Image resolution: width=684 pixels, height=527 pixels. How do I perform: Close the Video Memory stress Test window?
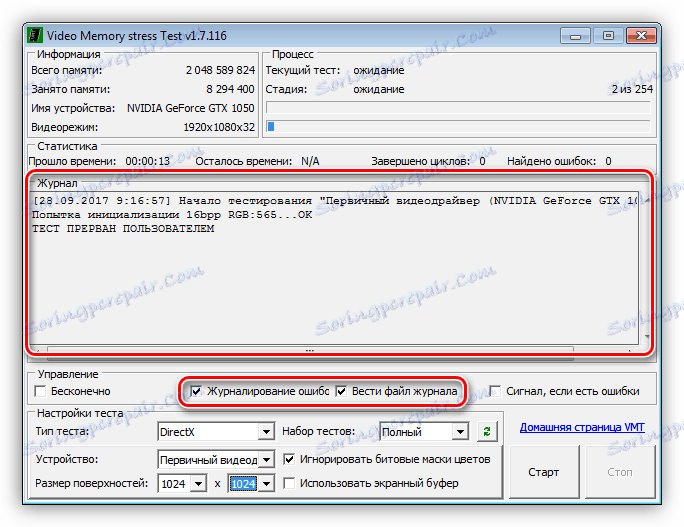coord(641,36)
